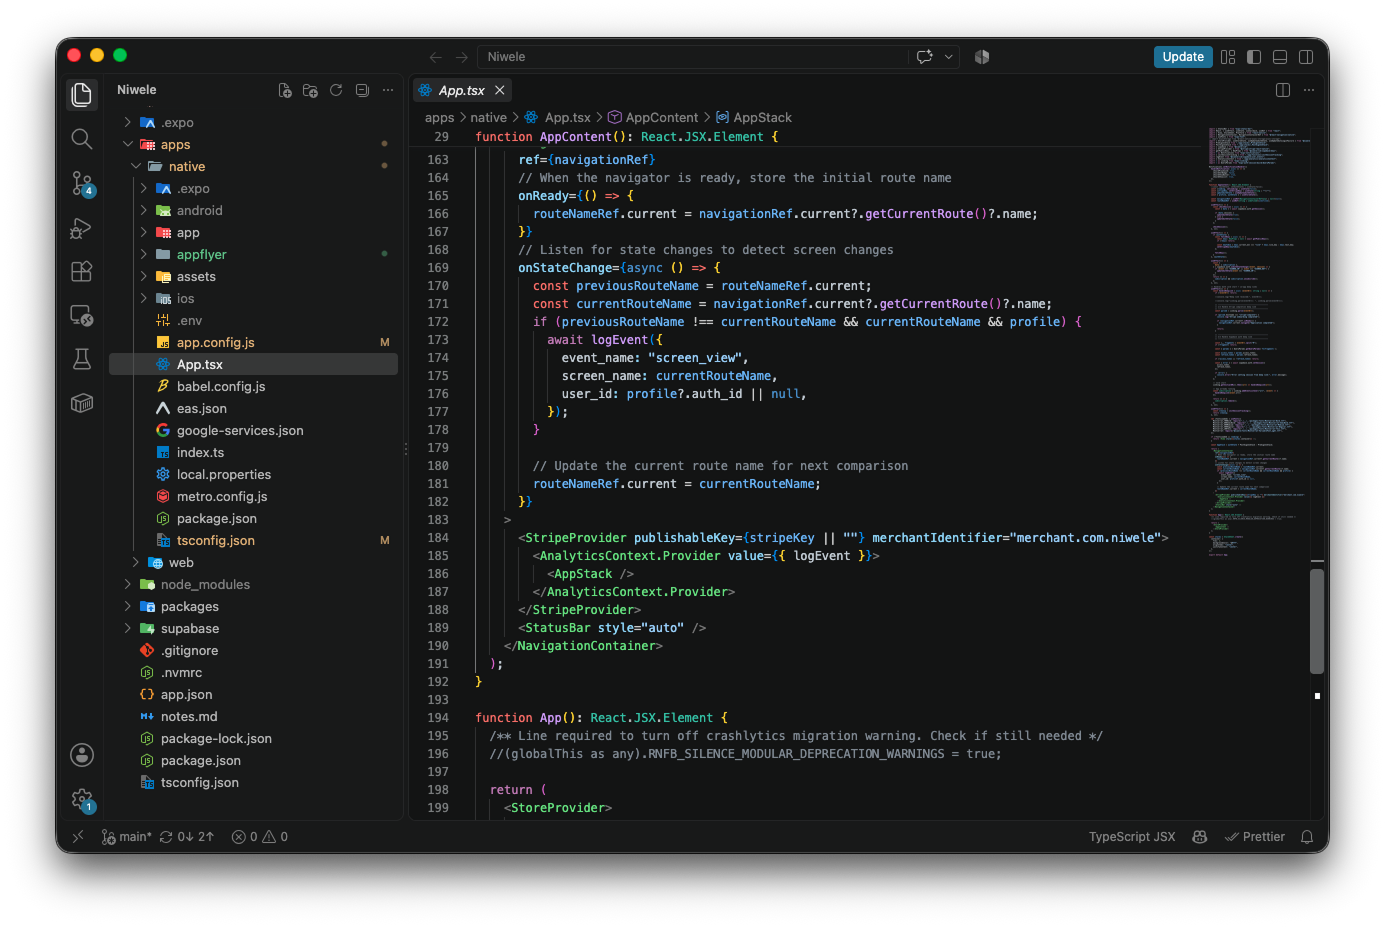The height and width of the screenshot is (927, 1385).
Task: Click the Niwele search field in title bar
Action: [693, 57]
